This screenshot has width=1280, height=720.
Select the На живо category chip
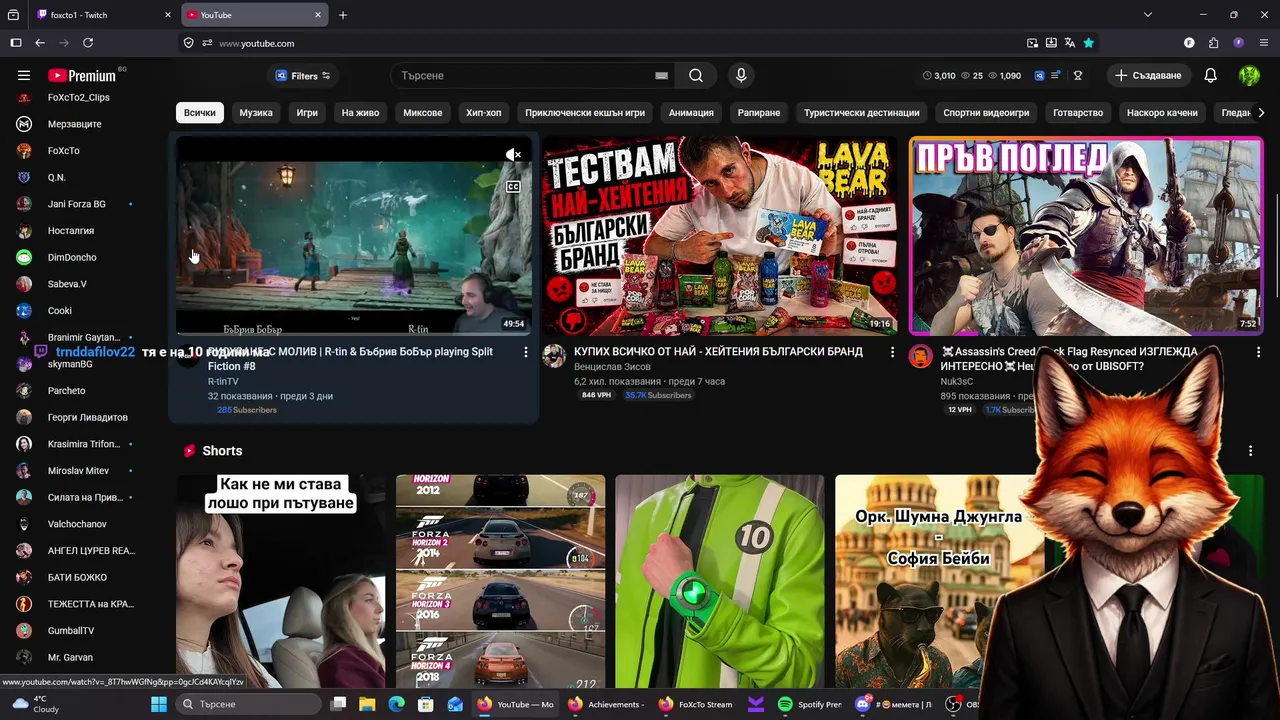[x=360, y=113]
